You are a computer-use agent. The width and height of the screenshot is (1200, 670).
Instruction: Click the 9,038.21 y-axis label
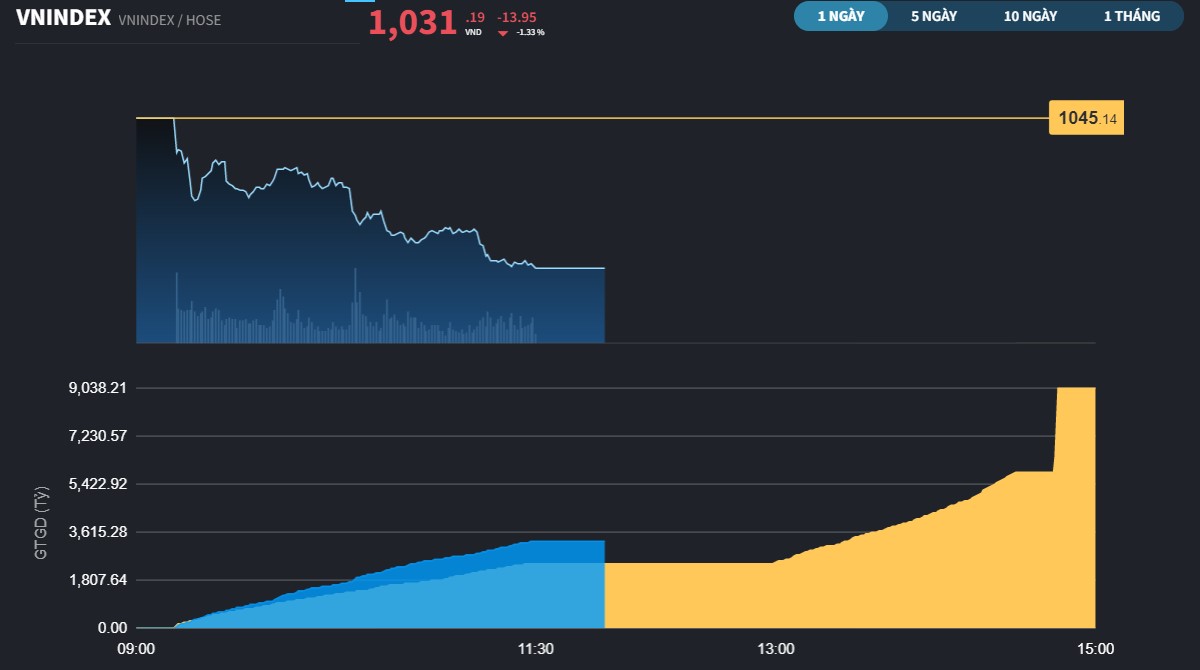(x=98, y=388)
